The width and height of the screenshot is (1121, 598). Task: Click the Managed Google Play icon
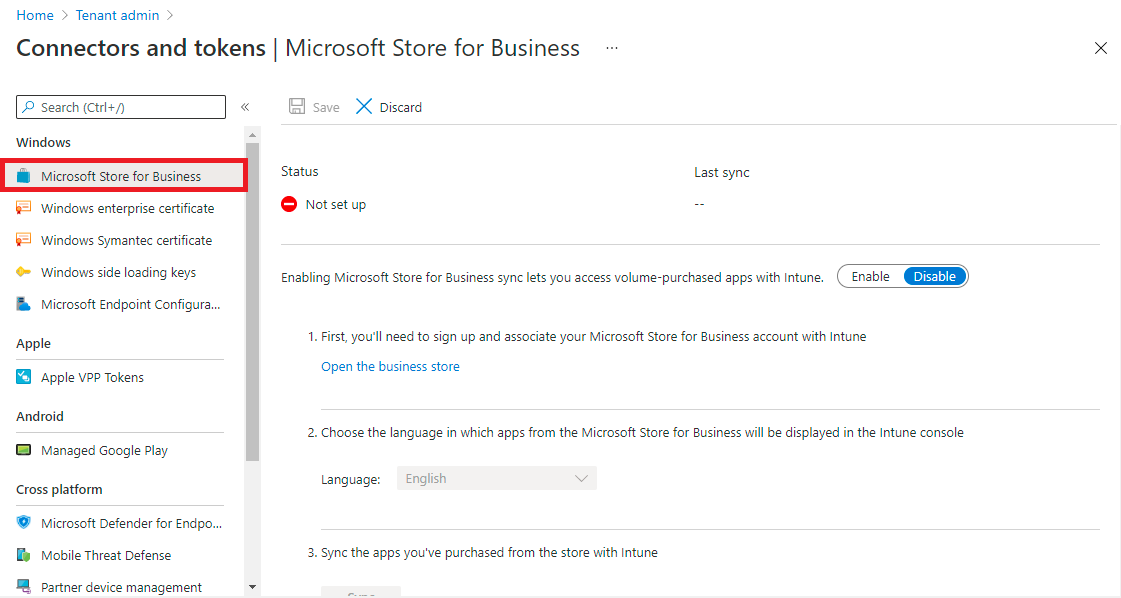click(24, 450)
